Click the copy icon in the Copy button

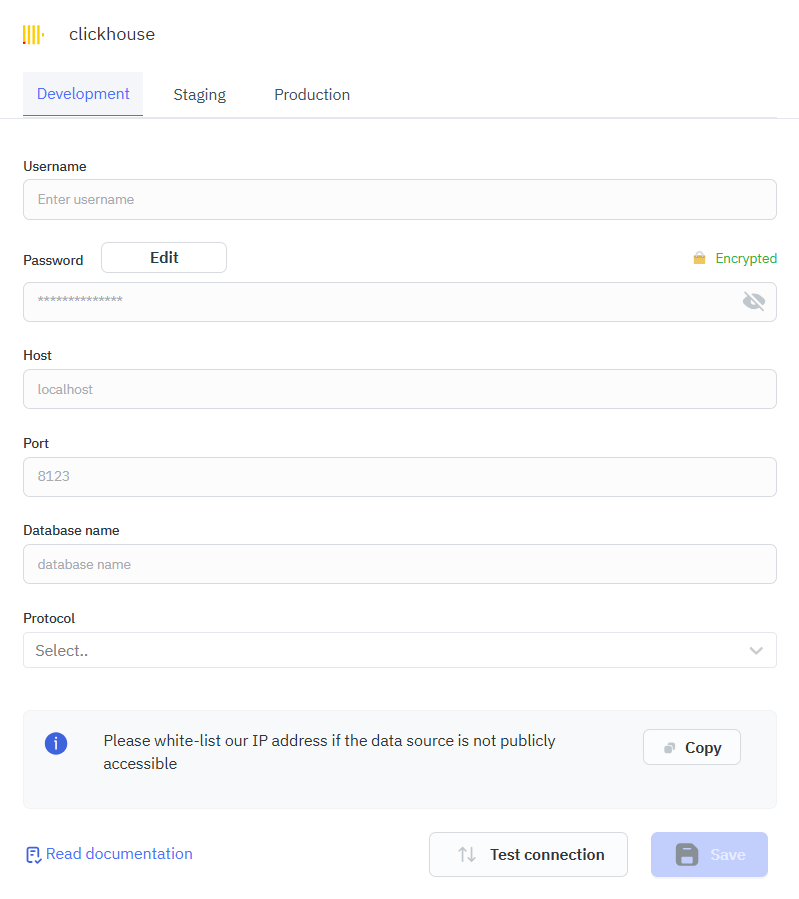(669, 748)
